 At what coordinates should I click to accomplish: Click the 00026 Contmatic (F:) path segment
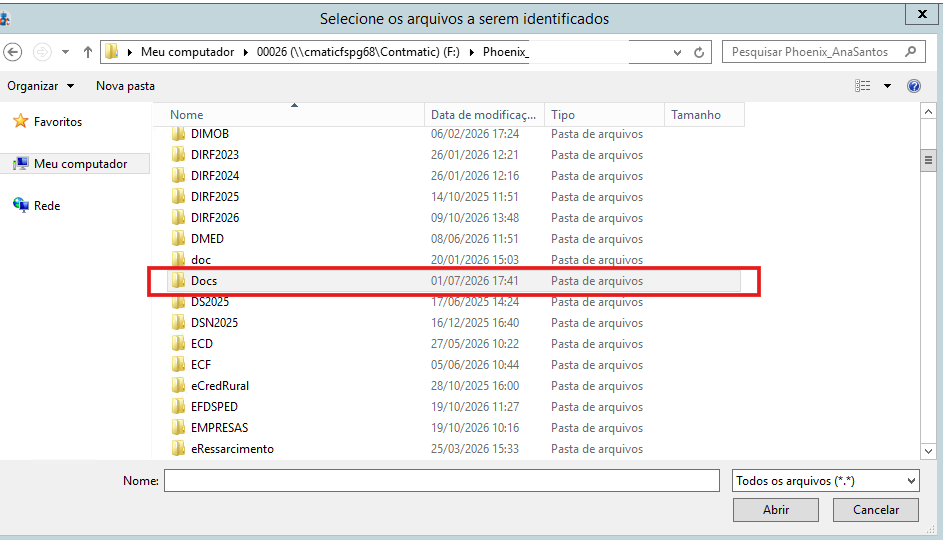(x=358, y=52)
